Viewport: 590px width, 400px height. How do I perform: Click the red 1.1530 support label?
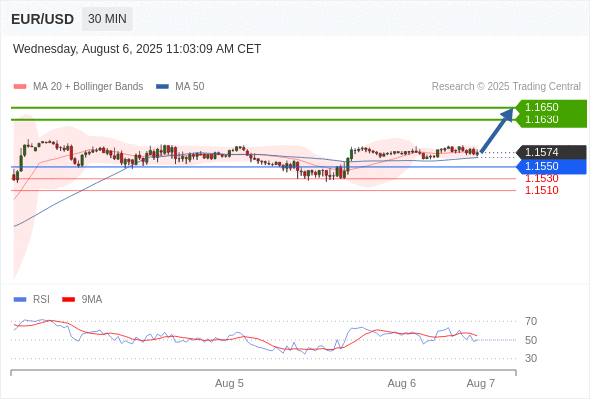click(x=541, y=178)
